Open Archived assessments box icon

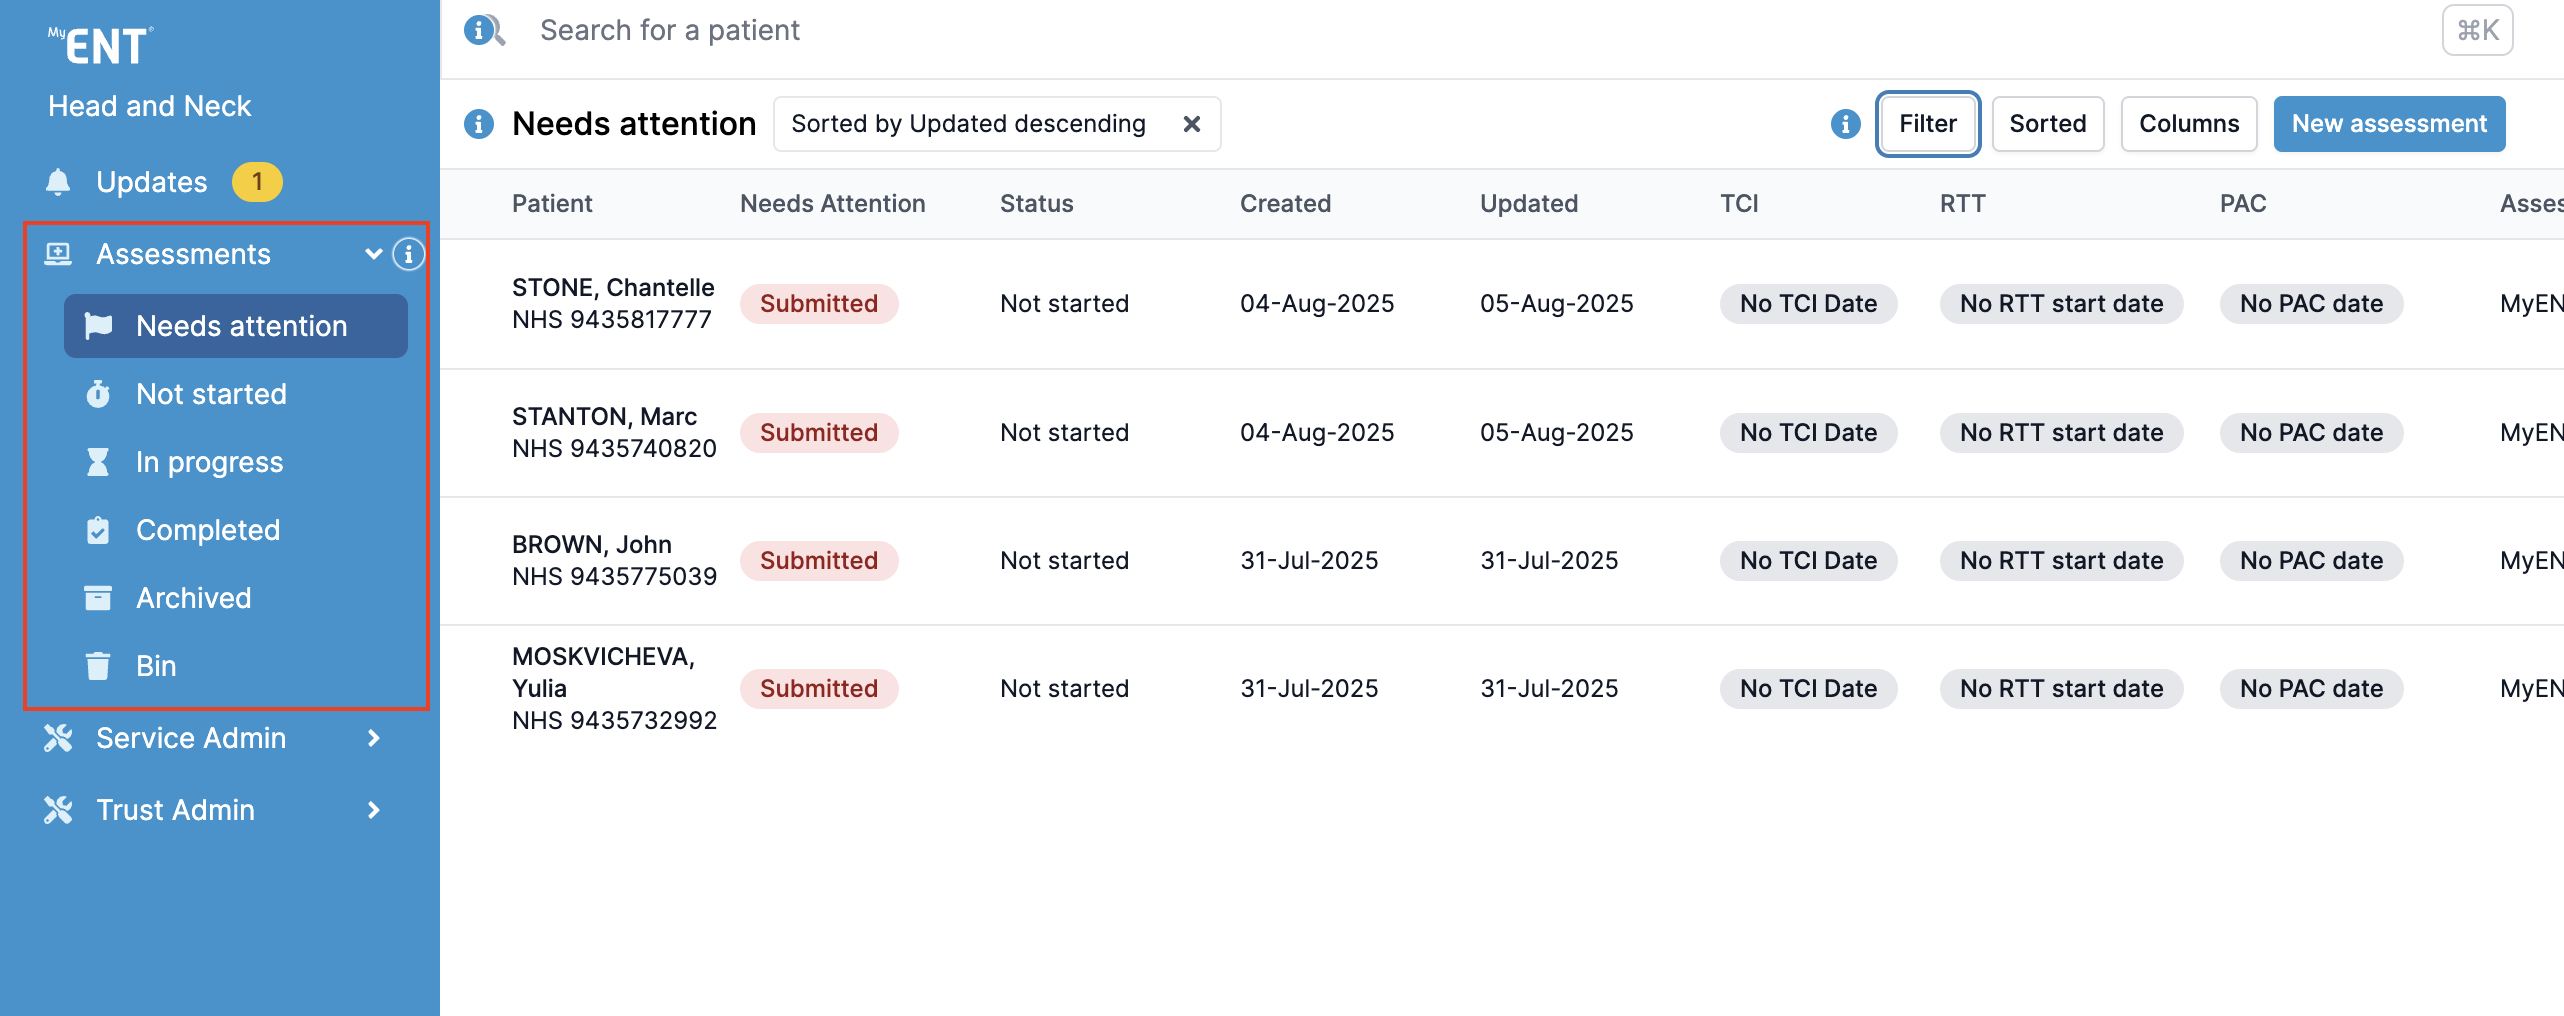(98, 598)
